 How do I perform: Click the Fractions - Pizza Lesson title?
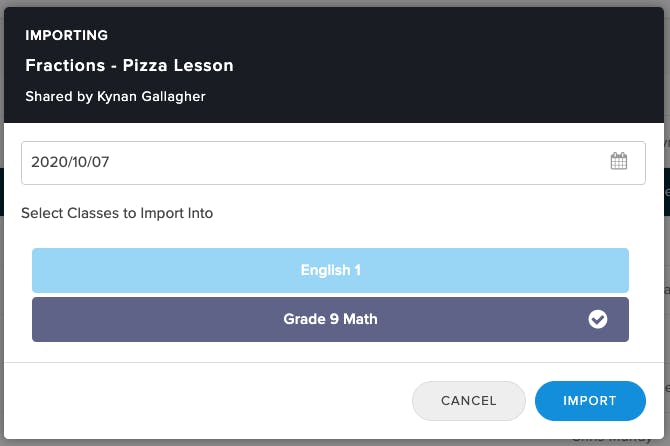(x=129, y=66)
